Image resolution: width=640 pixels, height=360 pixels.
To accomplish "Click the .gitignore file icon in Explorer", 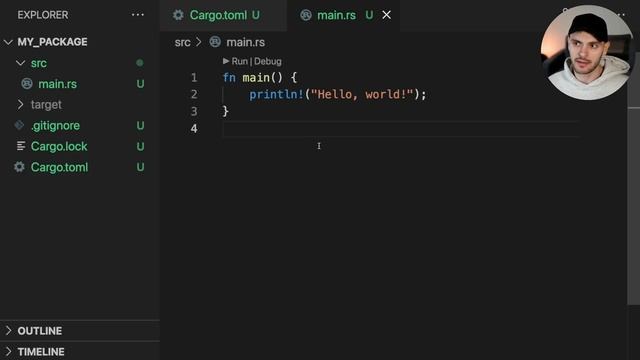I will point(19,125).
